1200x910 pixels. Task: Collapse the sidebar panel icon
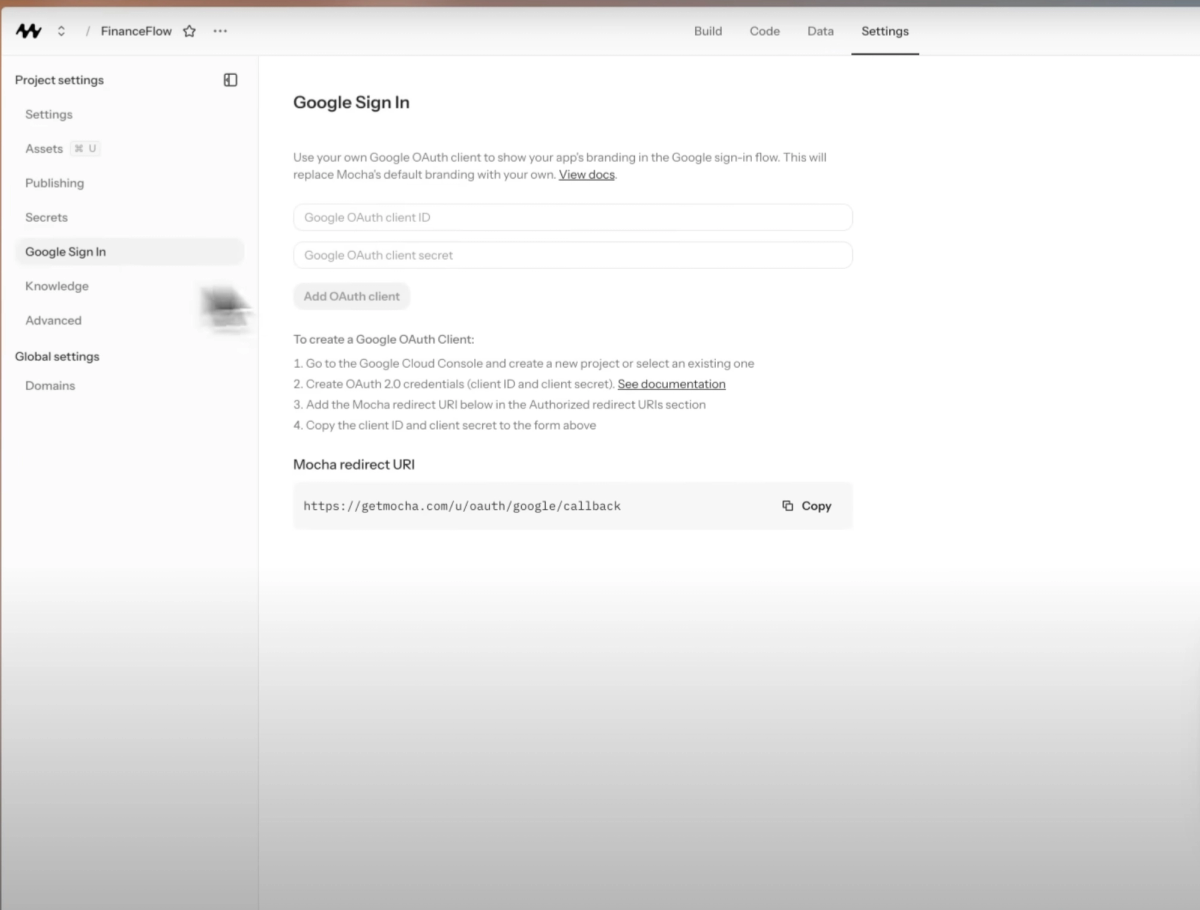(230, 80)
